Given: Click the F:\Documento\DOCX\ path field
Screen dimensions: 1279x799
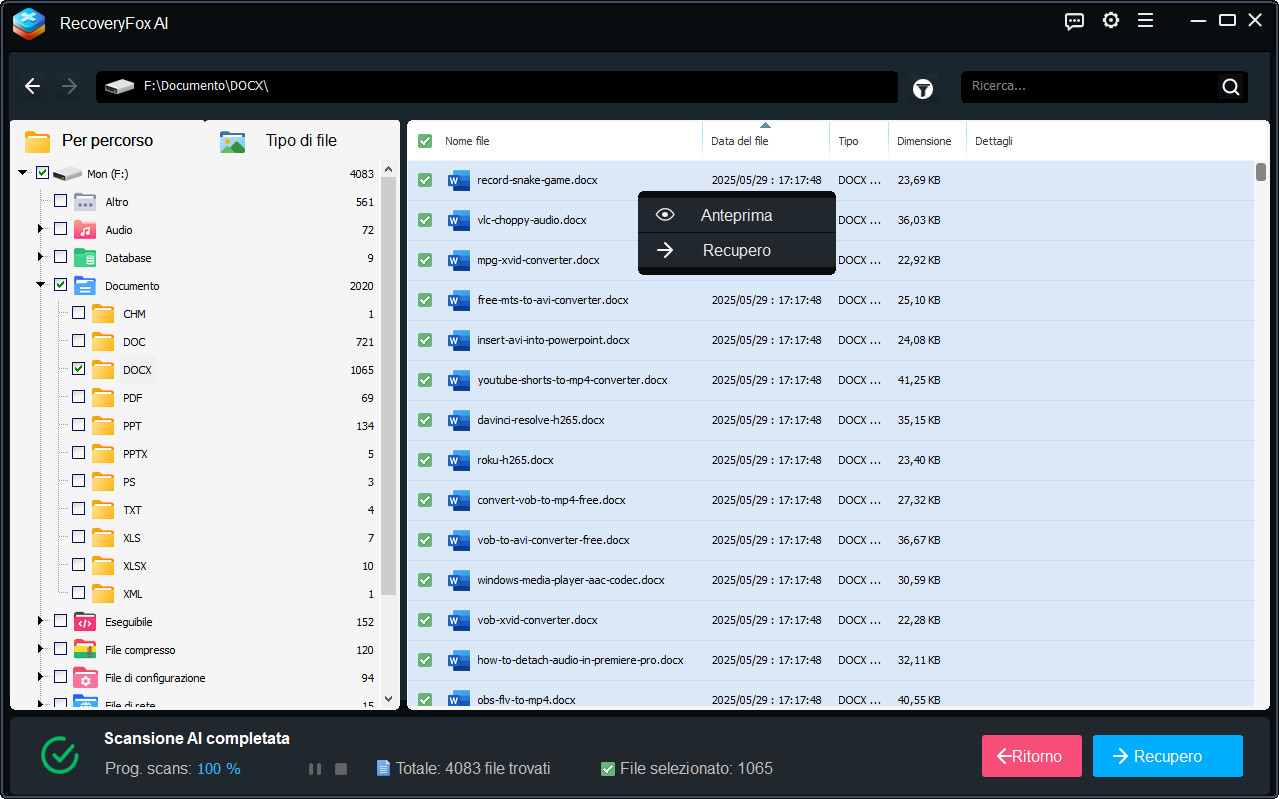Looking at the screenshot, I should (x=497, y=87).
